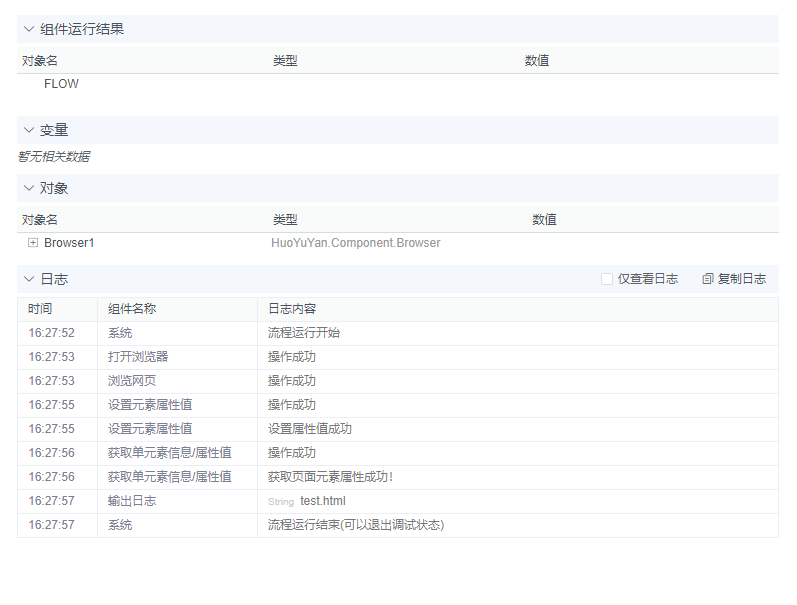
Task: Click the 组件名称 log column header
Action: coord(132,309)
